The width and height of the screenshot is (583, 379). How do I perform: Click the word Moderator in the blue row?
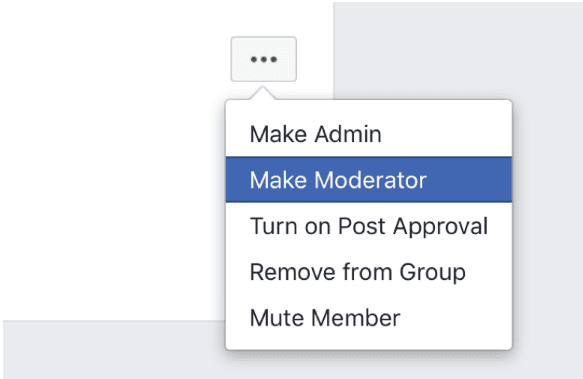coord(370,180)
